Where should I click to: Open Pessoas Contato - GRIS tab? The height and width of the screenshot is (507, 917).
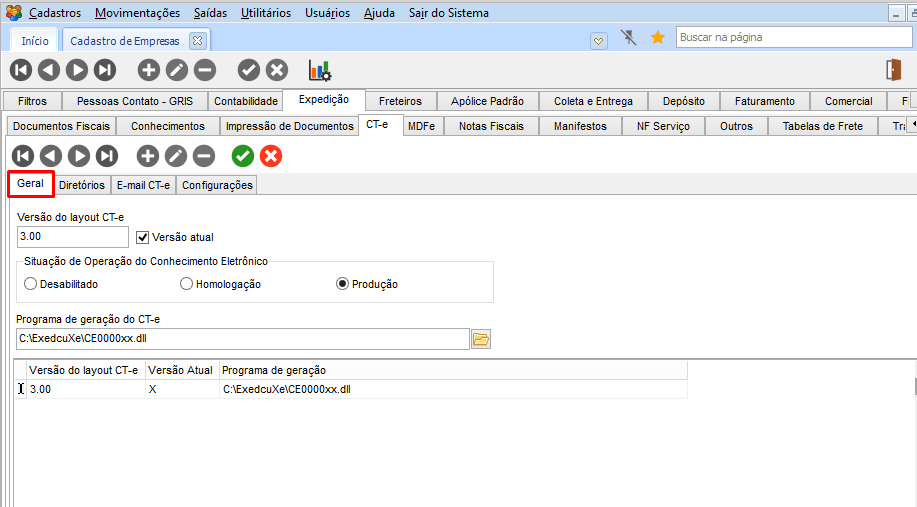click(135, 101)
